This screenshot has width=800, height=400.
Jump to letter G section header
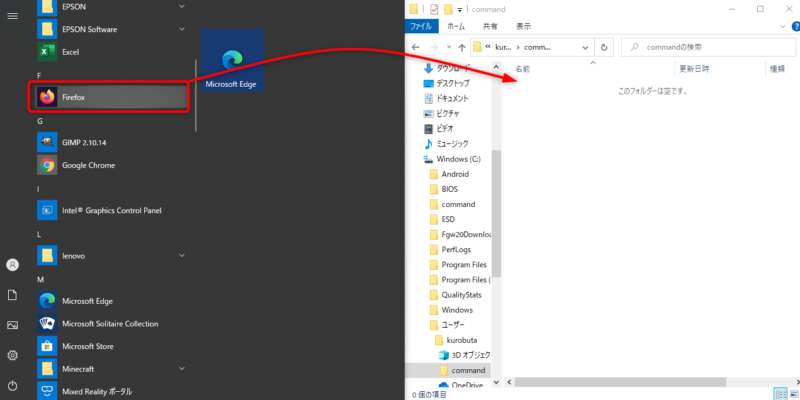(40, 121)
